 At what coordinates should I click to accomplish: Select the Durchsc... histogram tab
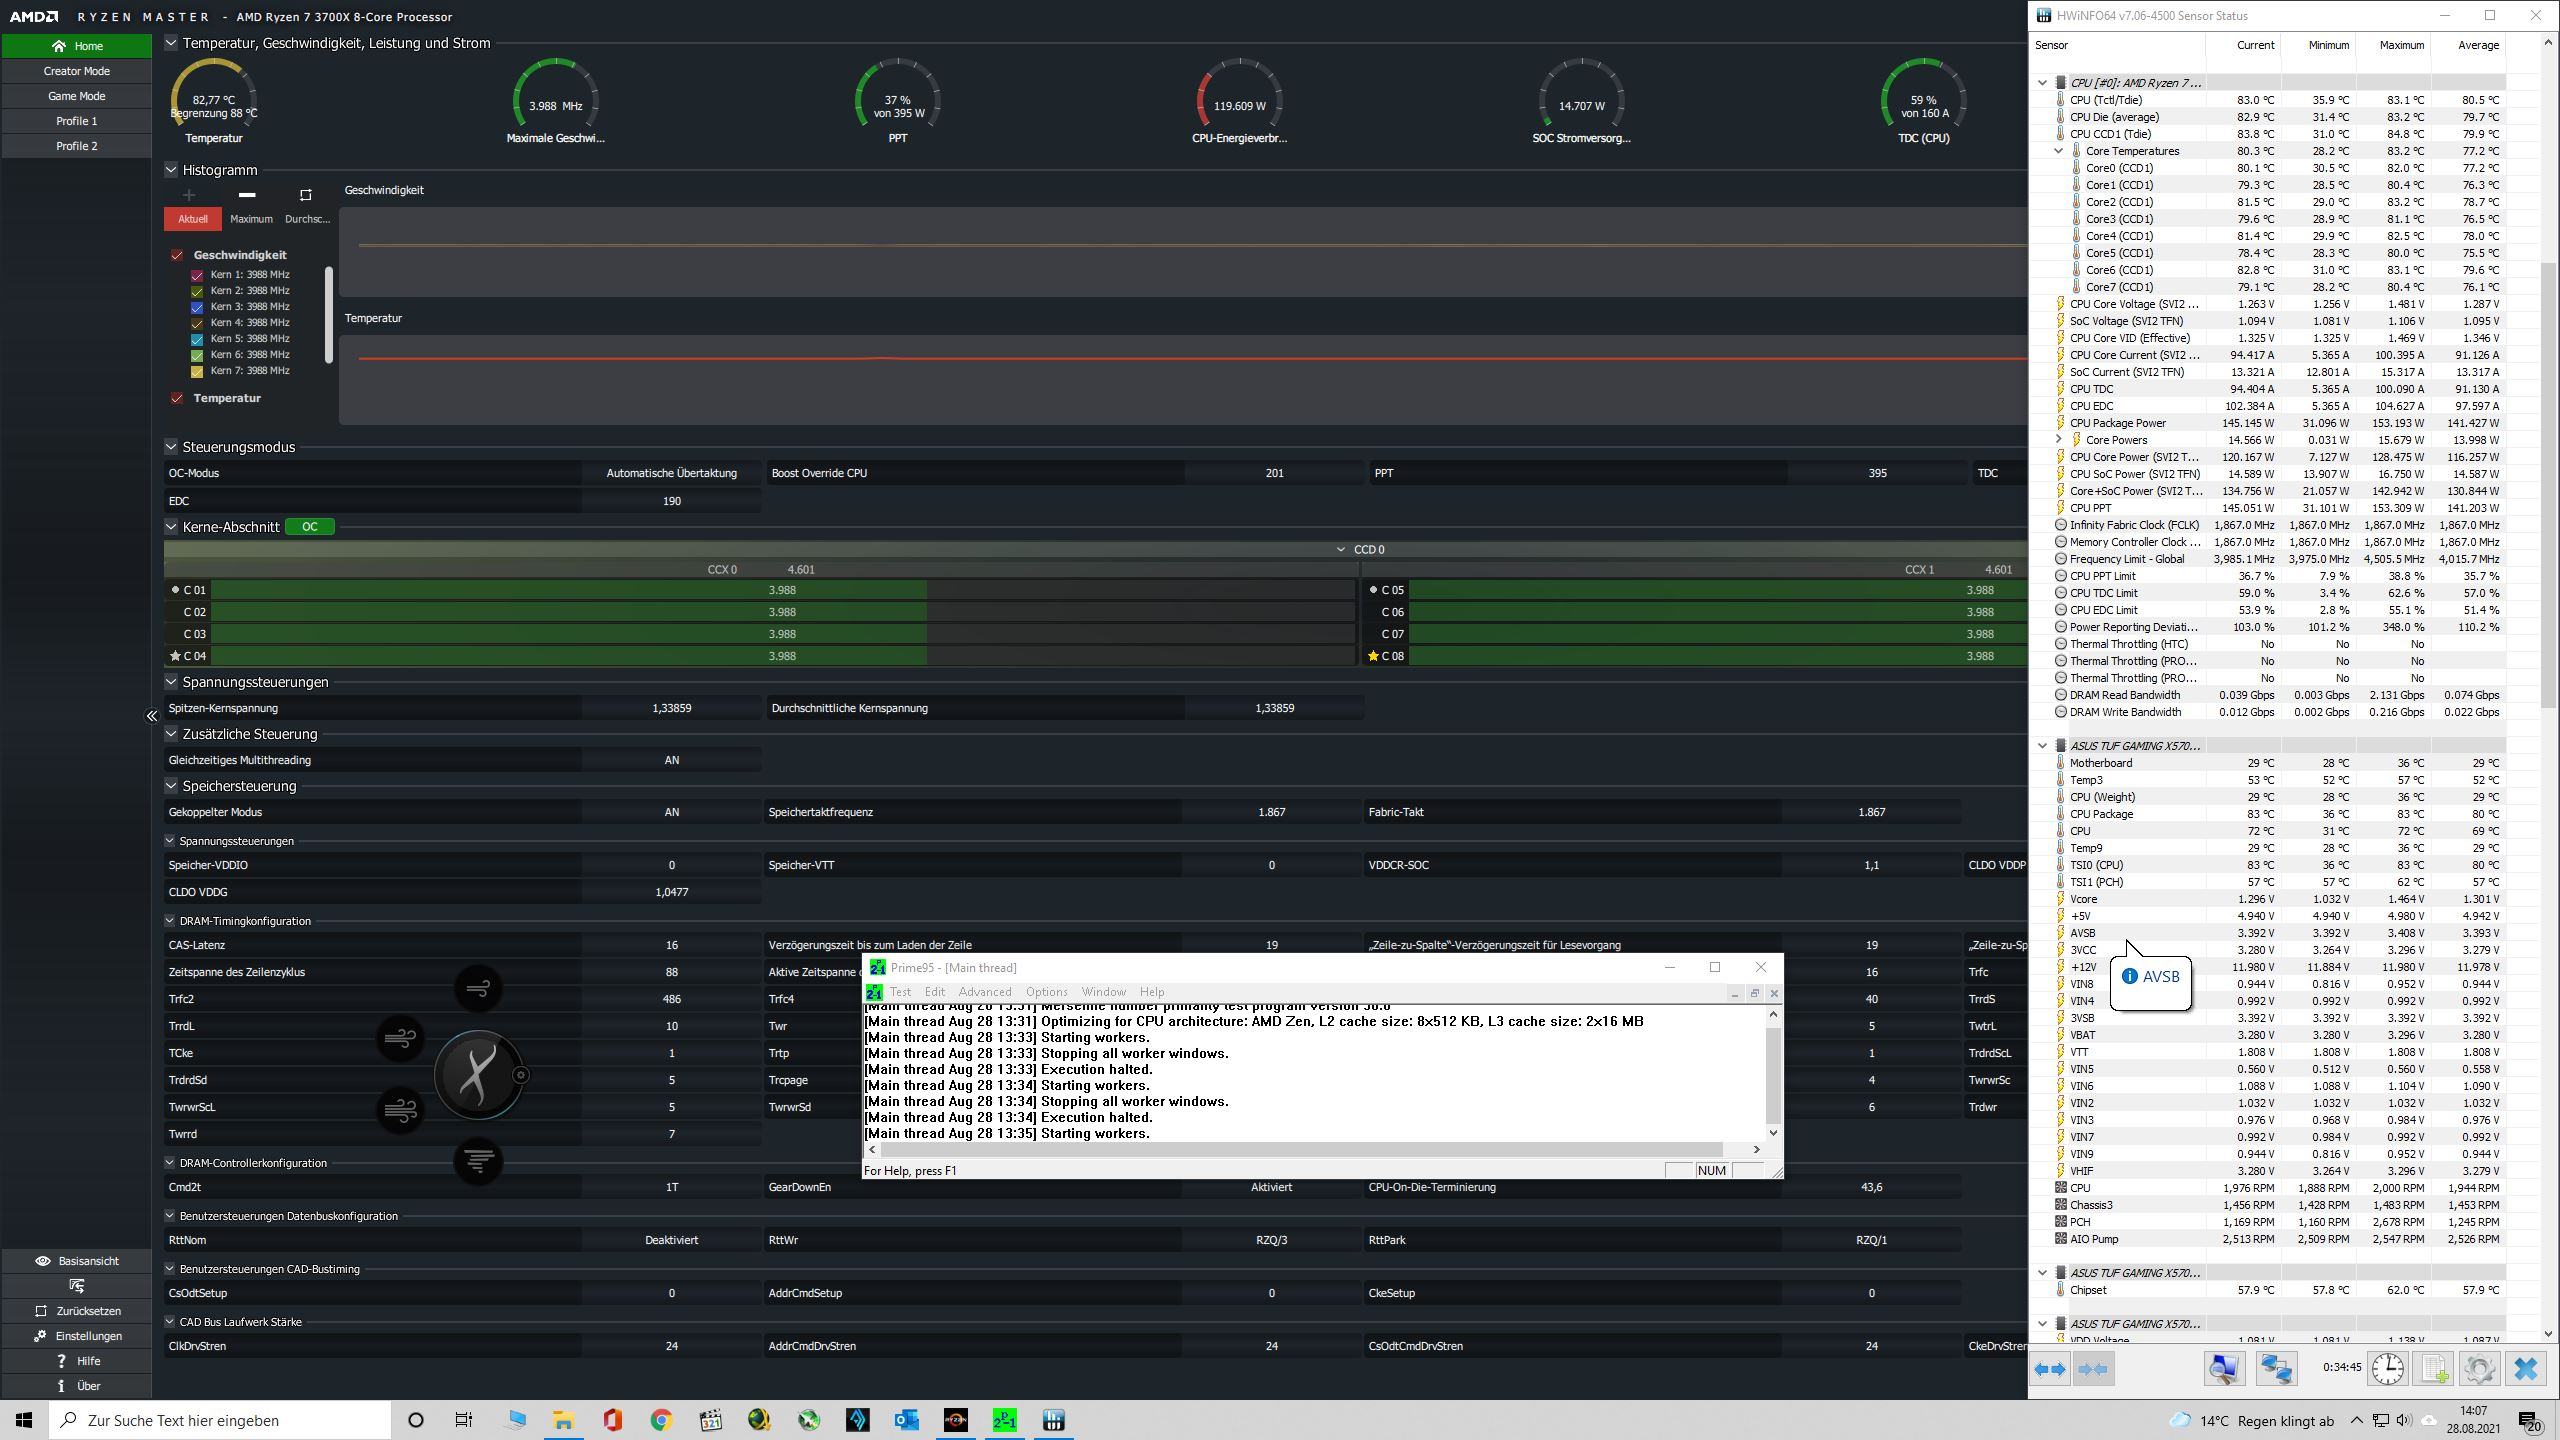point(307,219)
